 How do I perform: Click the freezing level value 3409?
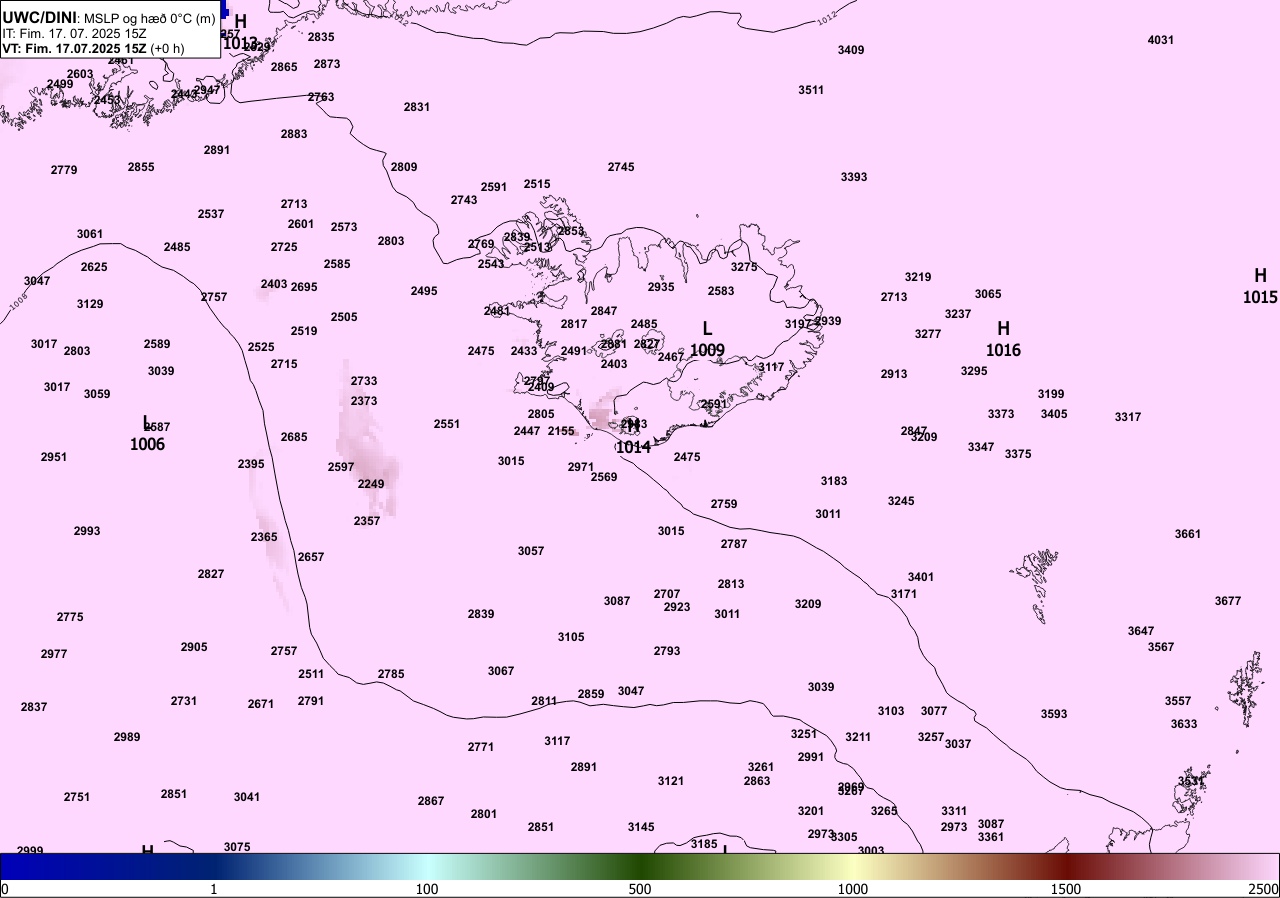tap(851, 50)
